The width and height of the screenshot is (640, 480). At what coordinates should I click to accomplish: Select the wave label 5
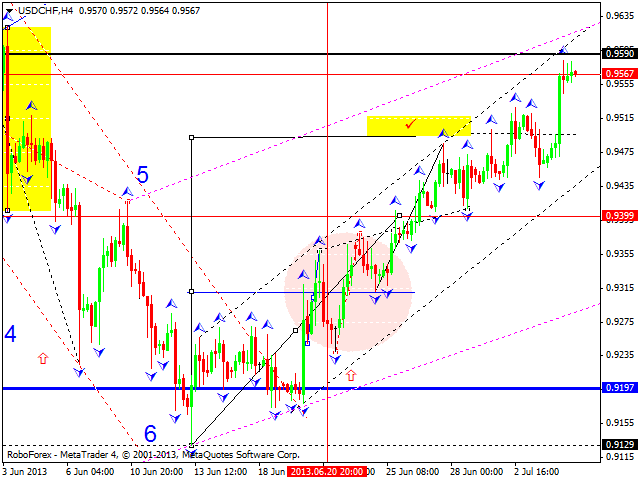[x=142, y=176]
